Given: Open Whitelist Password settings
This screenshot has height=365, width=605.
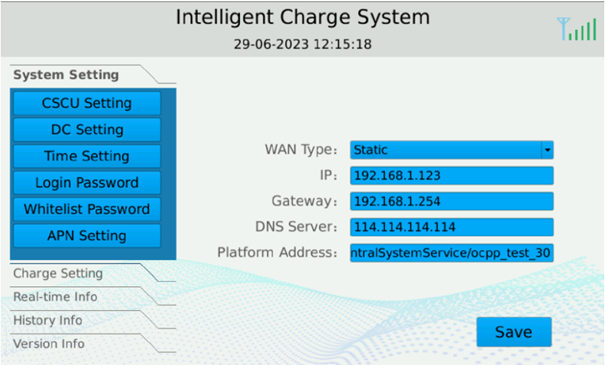Looking at the screenshot, I should pyautogui.click(x=87, y=209).
